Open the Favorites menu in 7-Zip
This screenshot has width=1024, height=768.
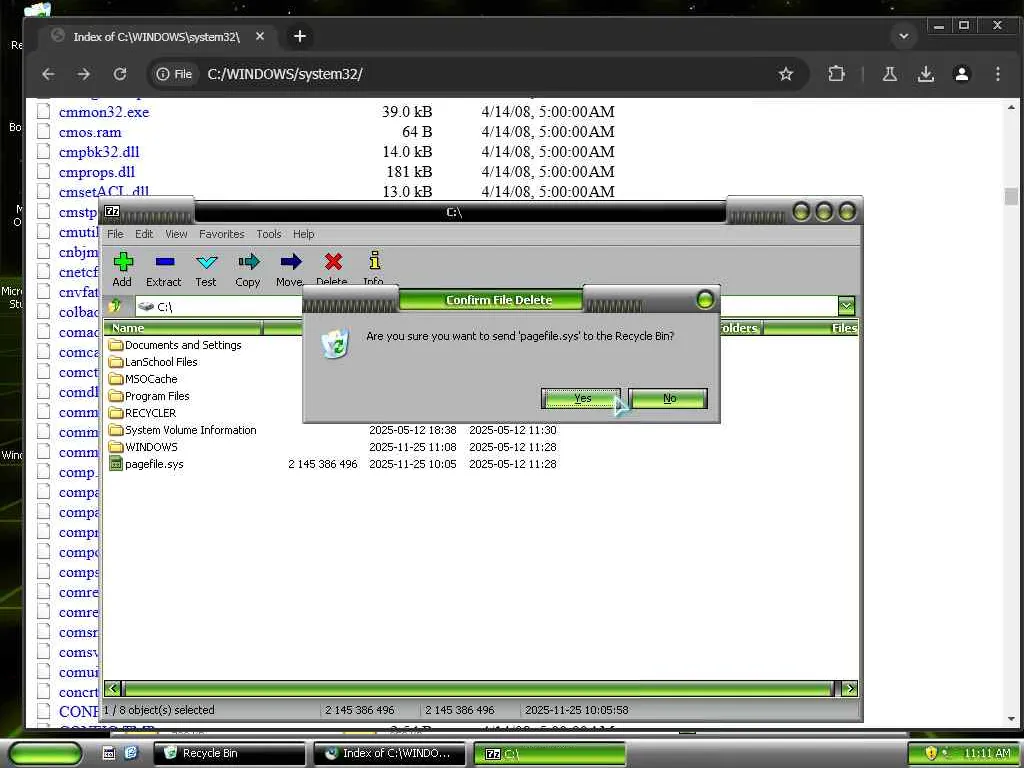[x=221, y=234]
